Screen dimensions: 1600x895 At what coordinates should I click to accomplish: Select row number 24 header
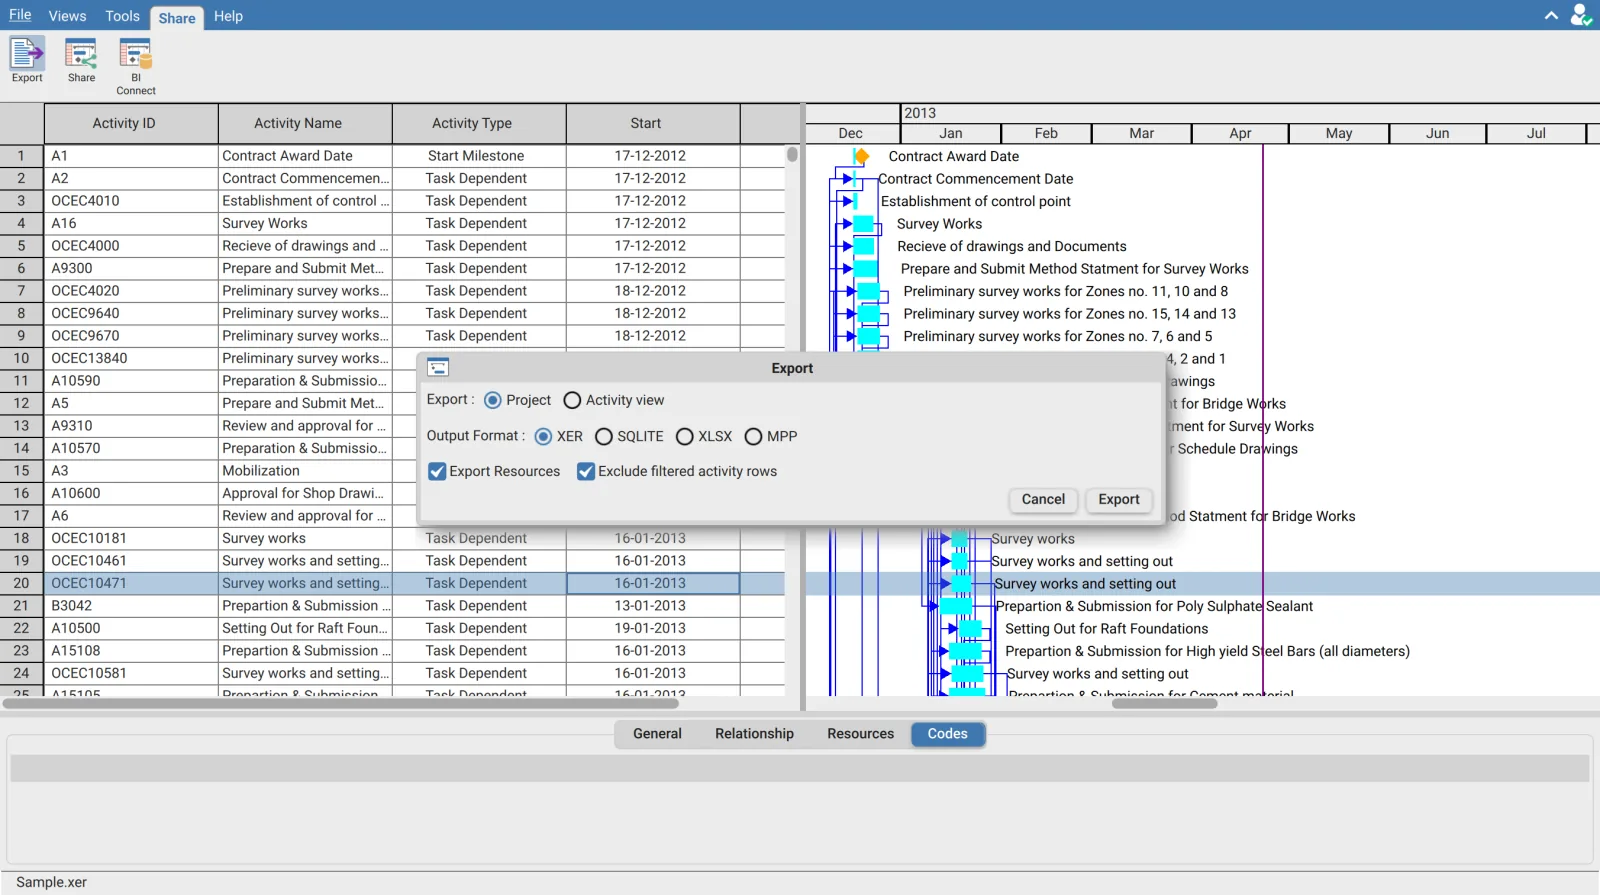click(x=21, y=673)
